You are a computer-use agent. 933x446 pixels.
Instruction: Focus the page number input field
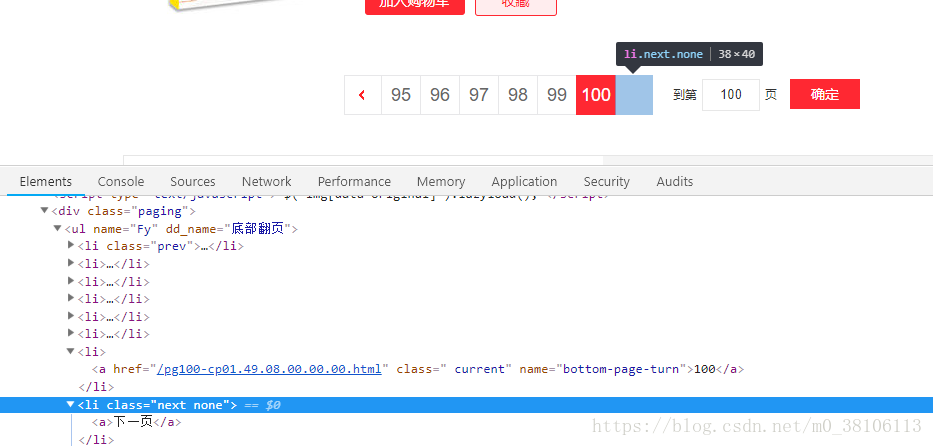[731, 95]
